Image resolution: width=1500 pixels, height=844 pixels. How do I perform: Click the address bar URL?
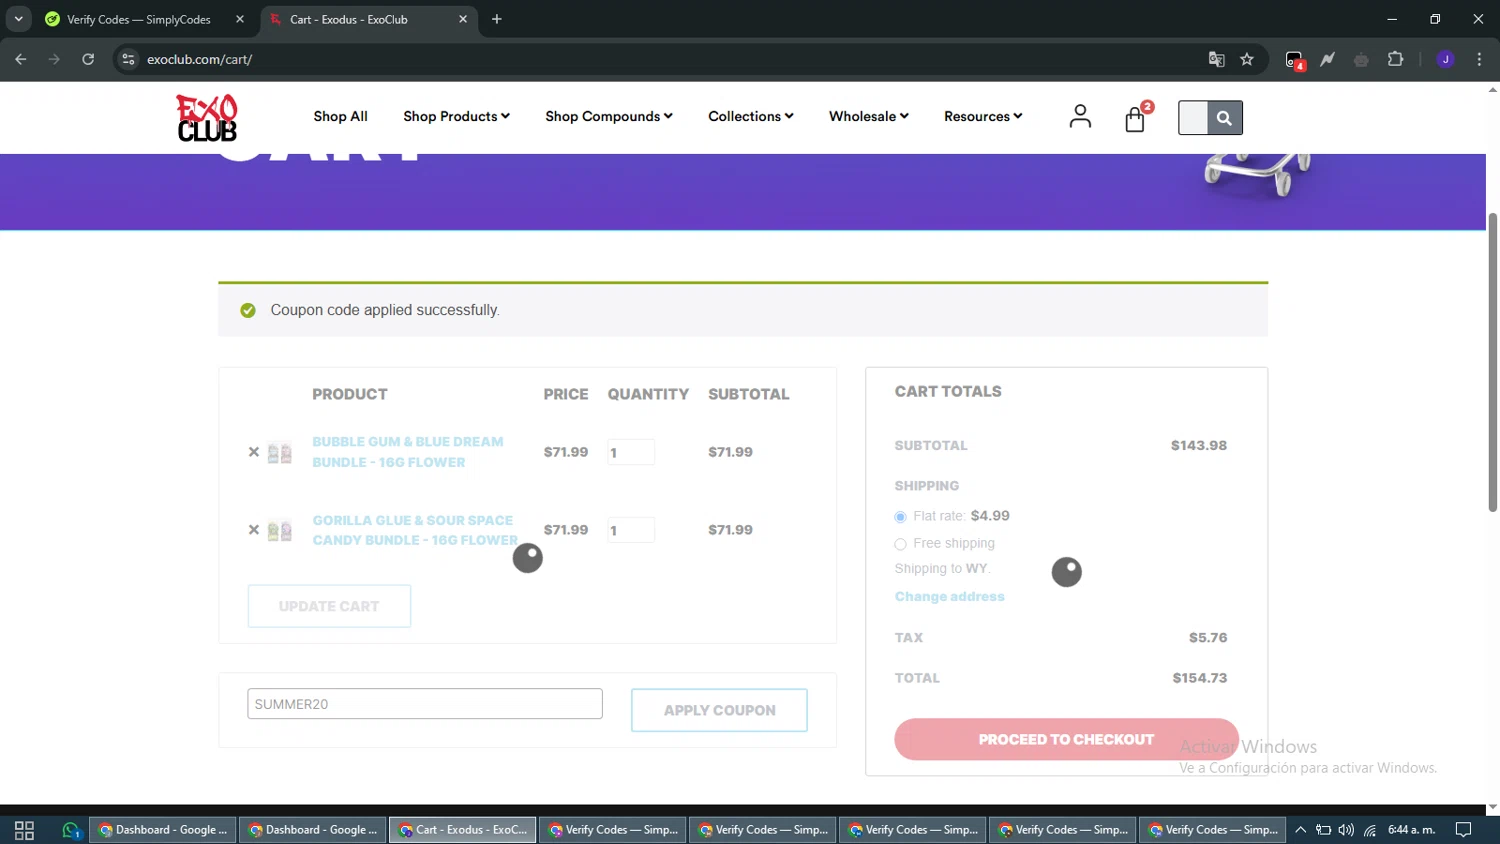point(200,59)
